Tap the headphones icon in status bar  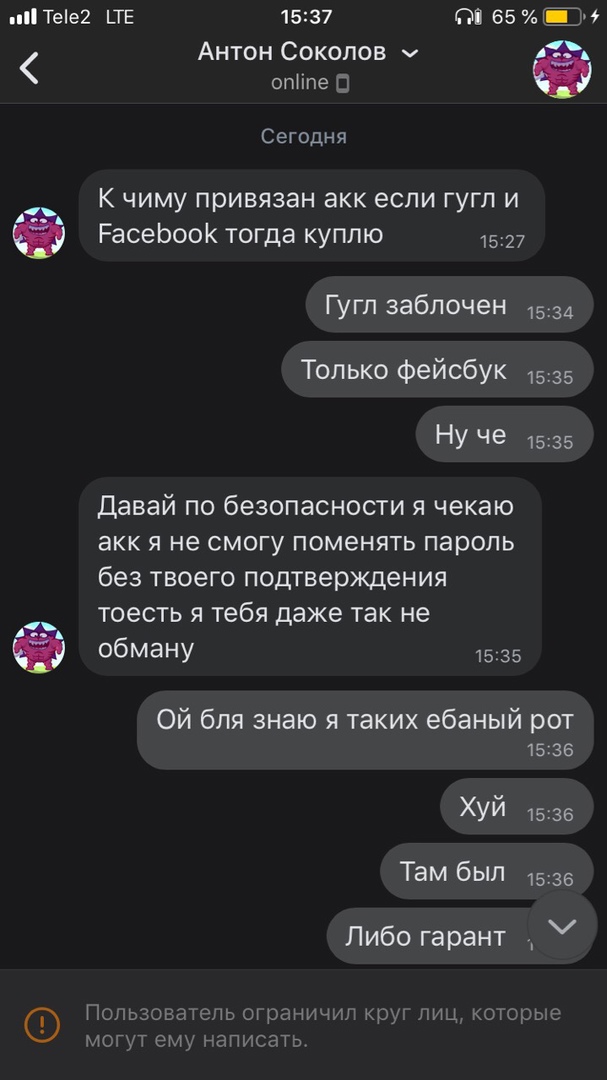(x=469, y=17)
